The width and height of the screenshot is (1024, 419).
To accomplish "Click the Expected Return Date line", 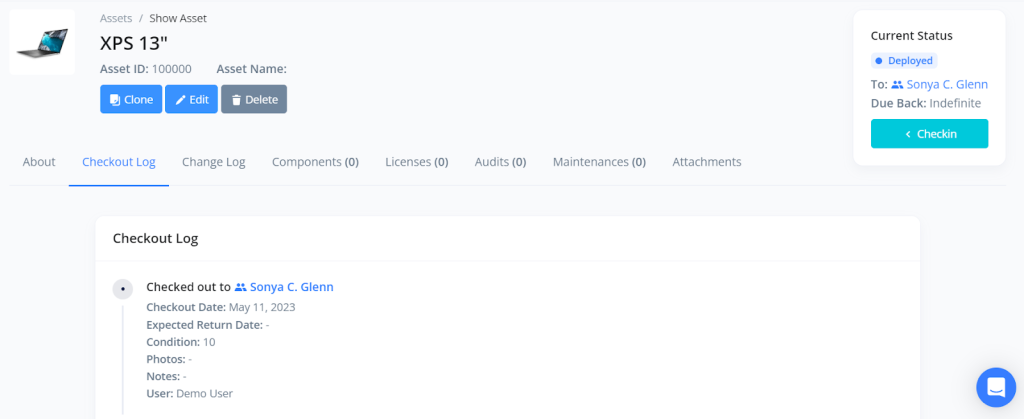I will tap(208, 325).
